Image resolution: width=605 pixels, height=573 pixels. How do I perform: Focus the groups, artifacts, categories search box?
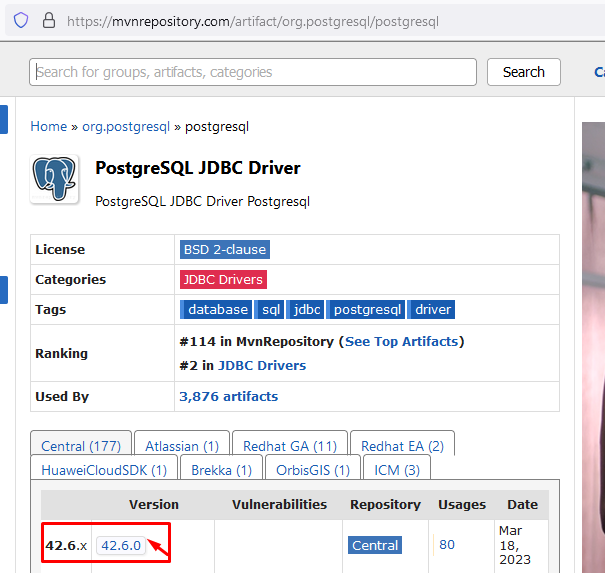tap(253, 72)
